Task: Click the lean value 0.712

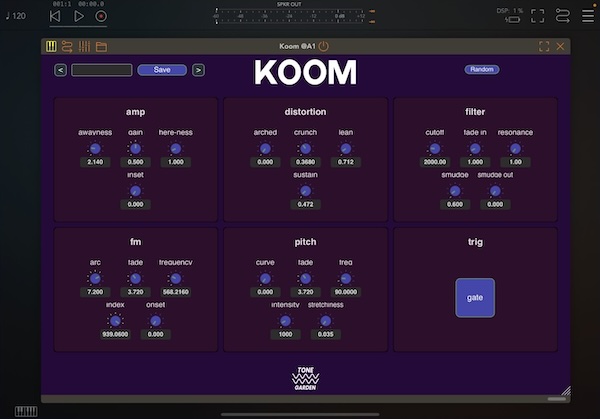Action: click(x=346, y=162)
